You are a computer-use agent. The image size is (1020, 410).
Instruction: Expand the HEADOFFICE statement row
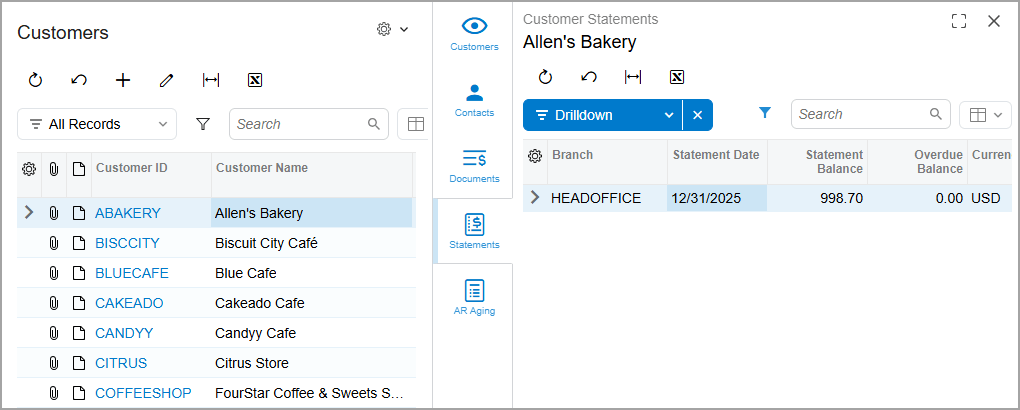tap(535, 198)
